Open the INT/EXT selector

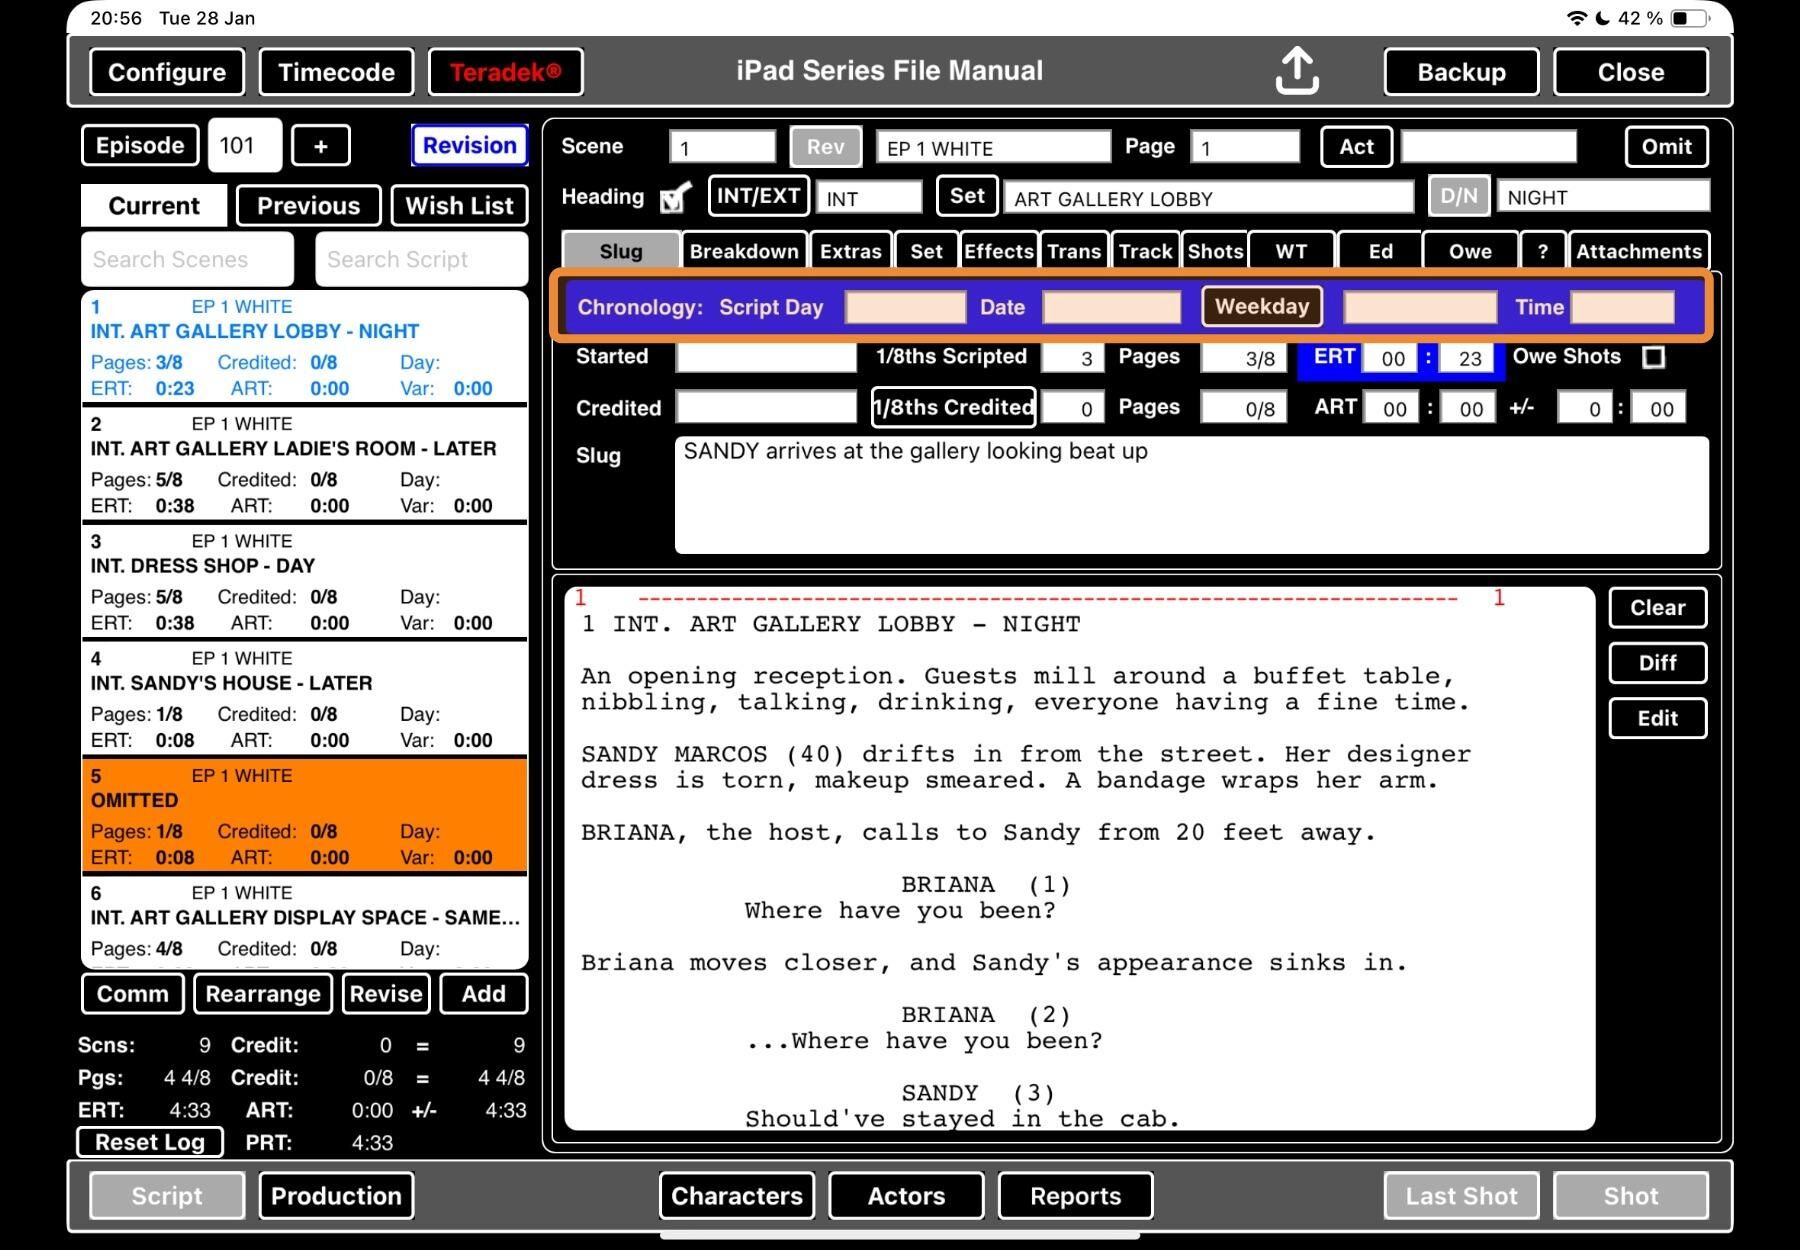(x=758, y=196)
